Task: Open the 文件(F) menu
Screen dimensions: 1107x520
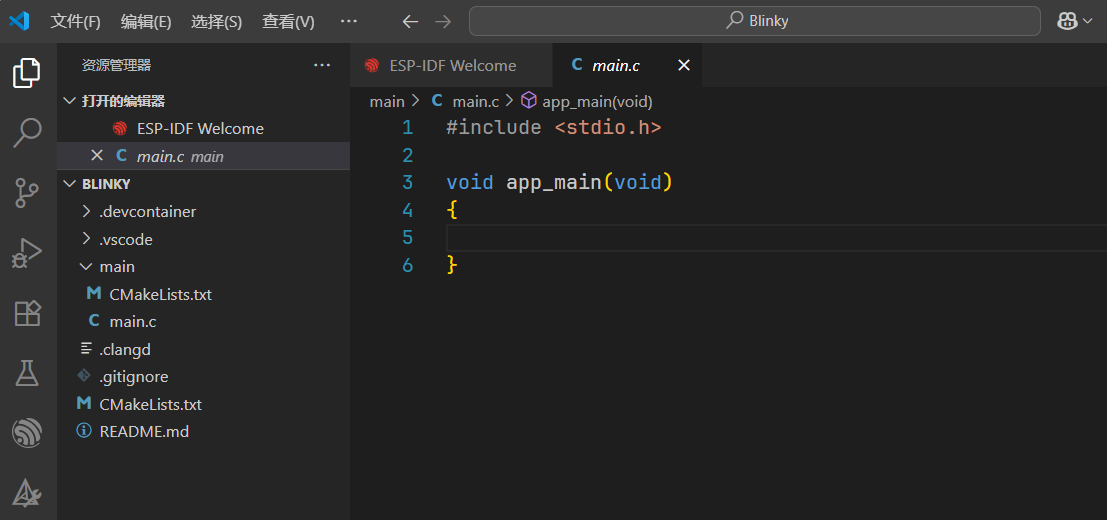Action: [x=75, y=21]
